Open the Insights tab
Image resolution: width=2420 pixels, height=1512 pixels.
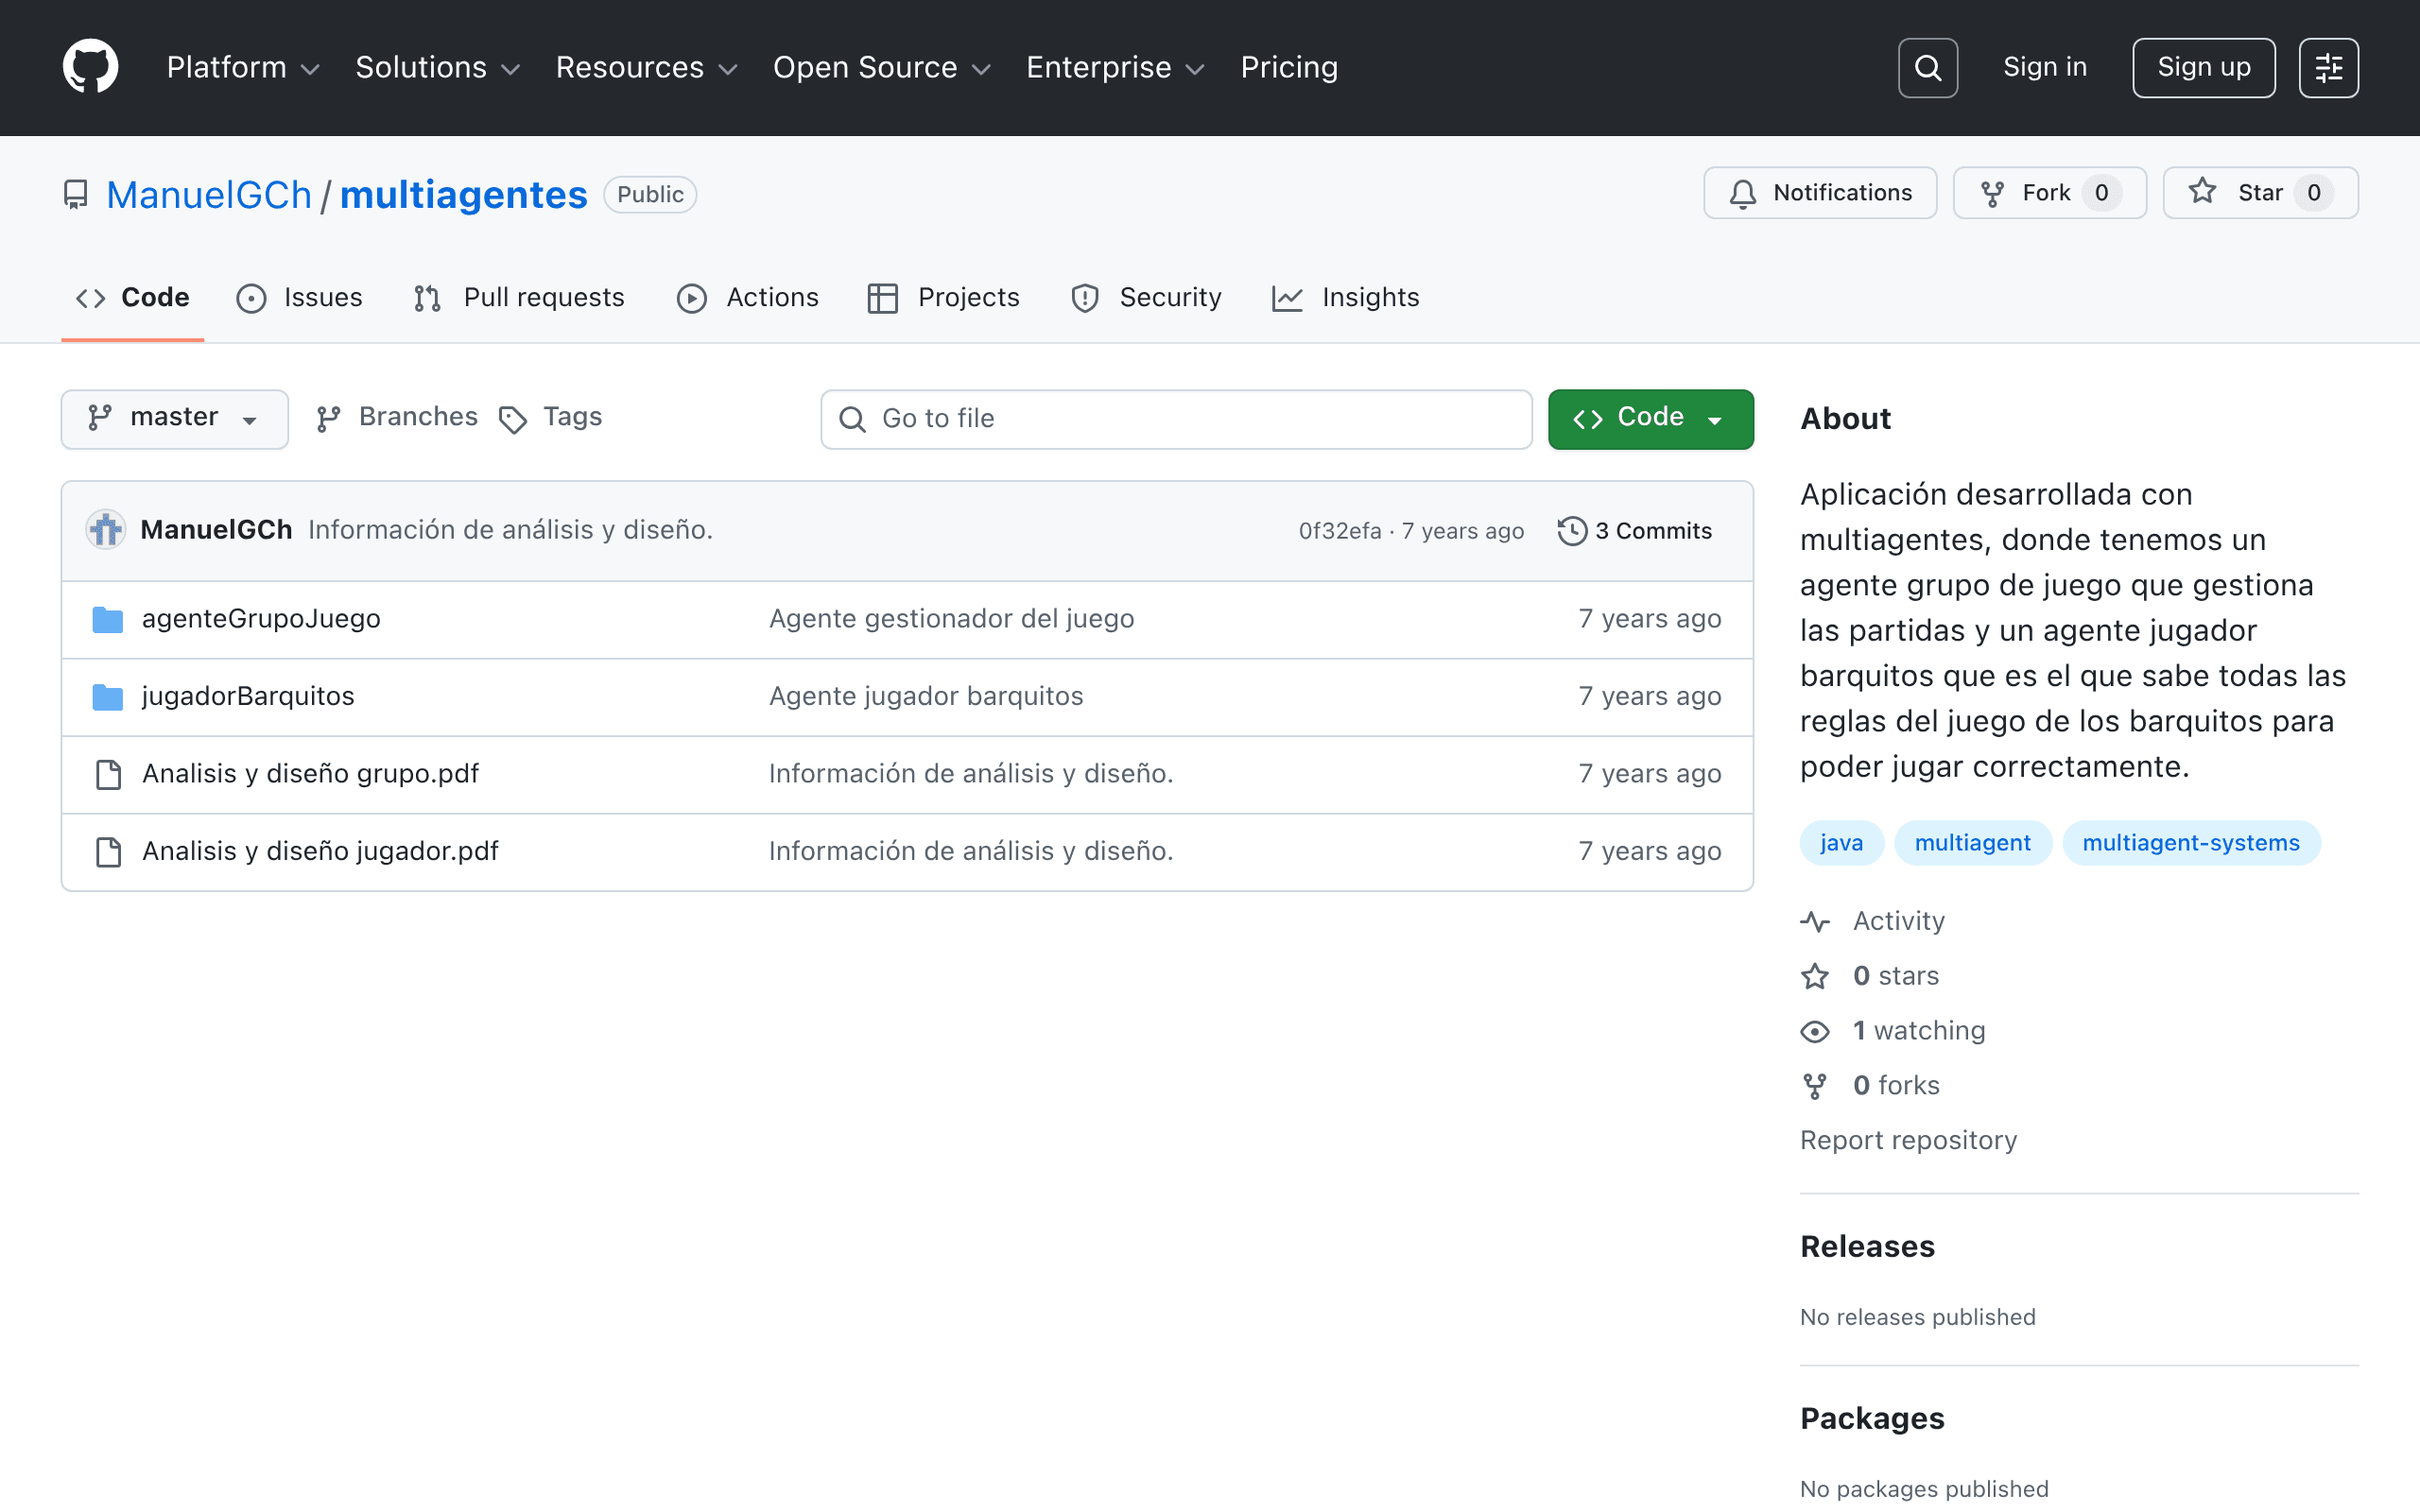pyautogui.click(x=1345, y=297)
